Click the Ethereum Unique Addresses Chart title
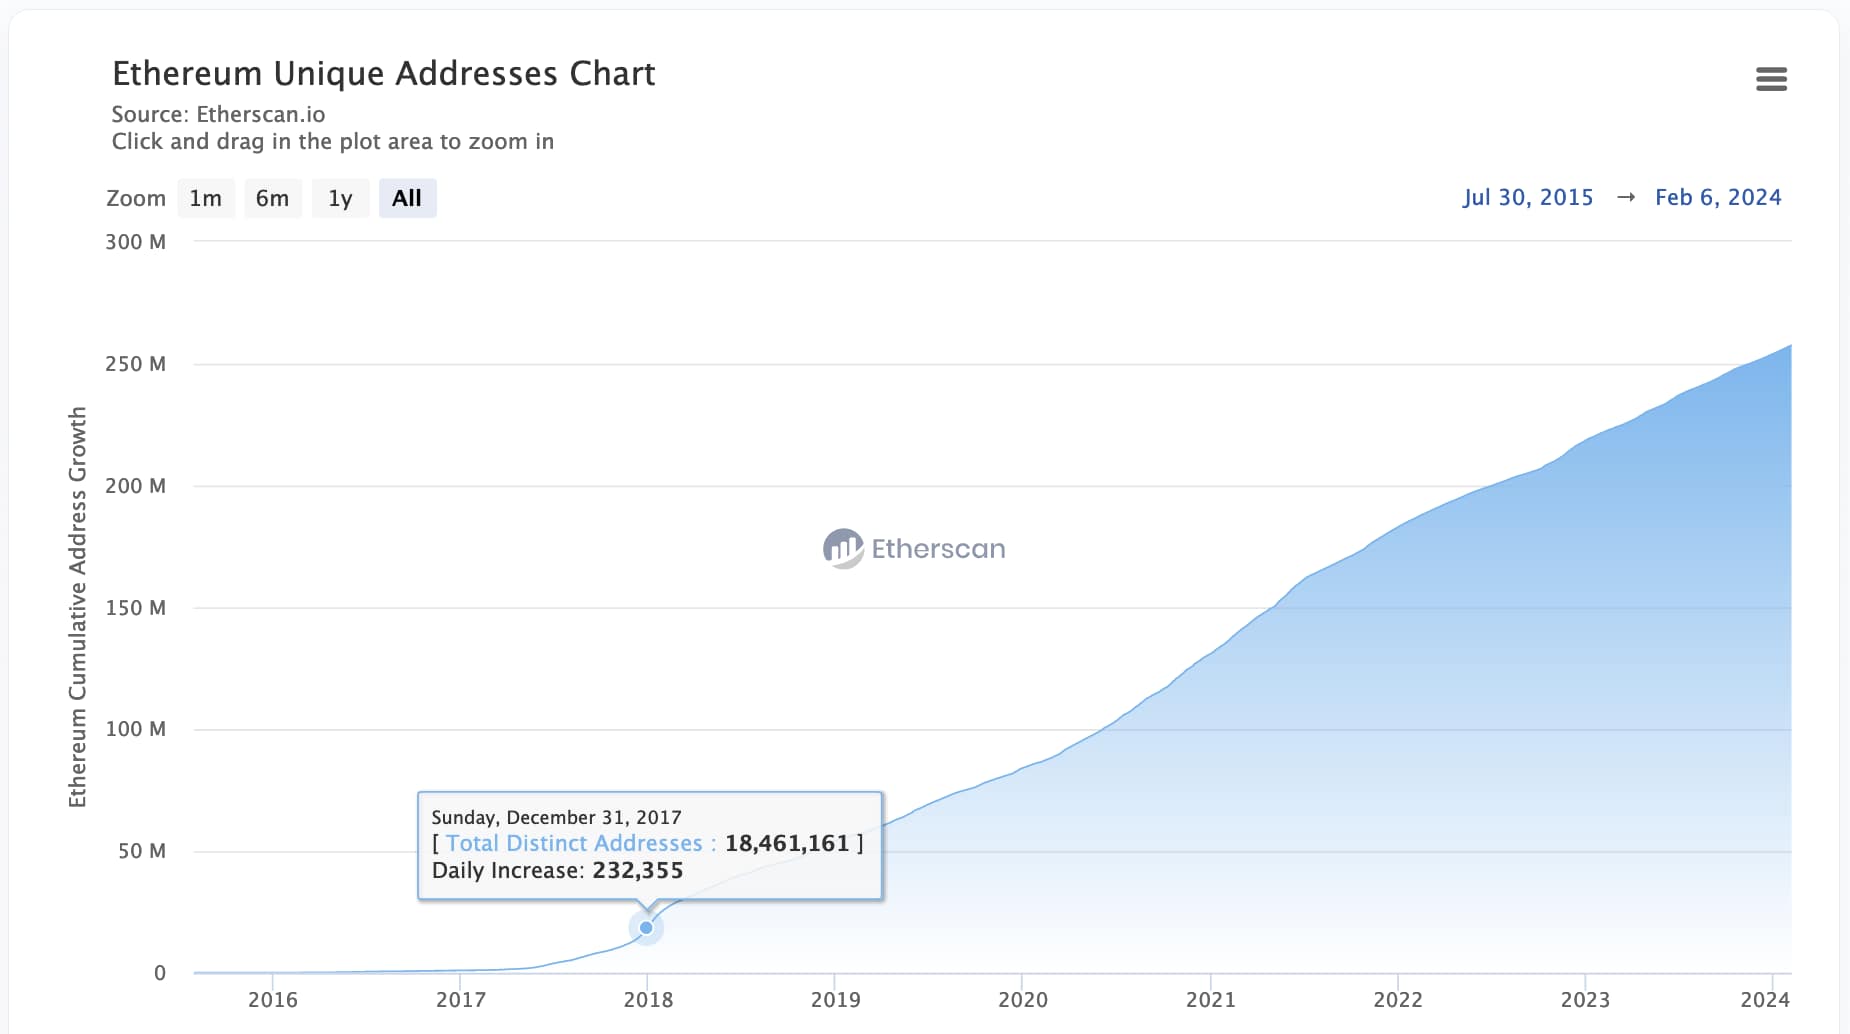 pyautogui.click(x=384, y=73)
